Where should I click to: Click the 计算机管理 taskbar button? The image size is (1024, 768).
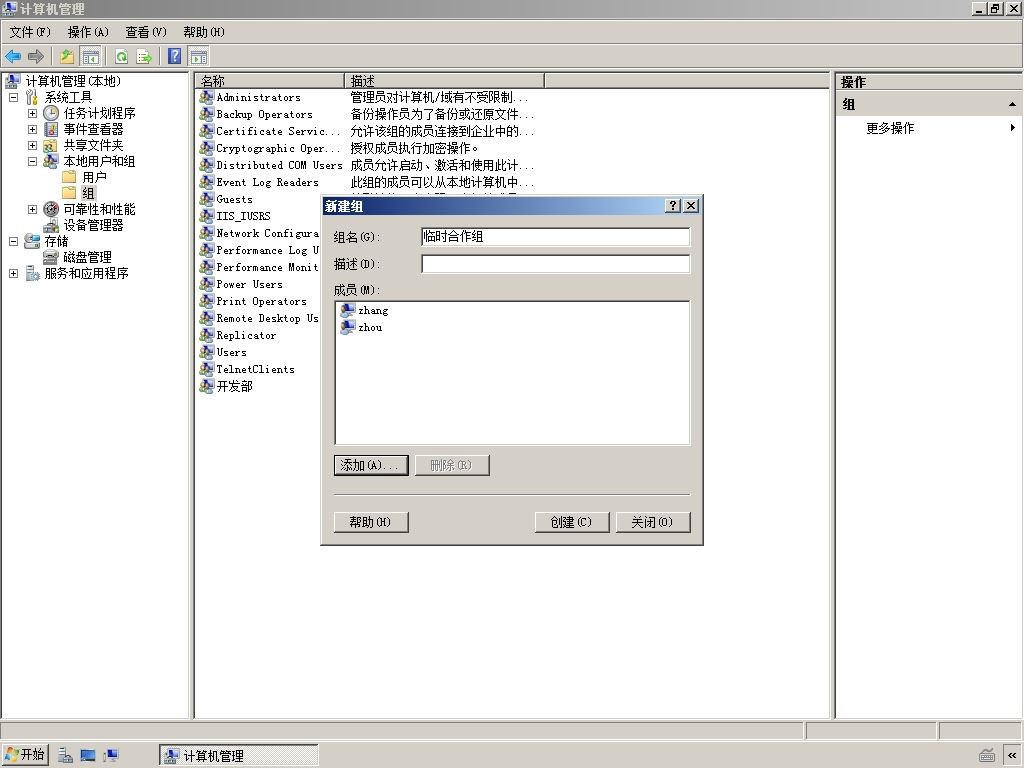pos(238,756)
